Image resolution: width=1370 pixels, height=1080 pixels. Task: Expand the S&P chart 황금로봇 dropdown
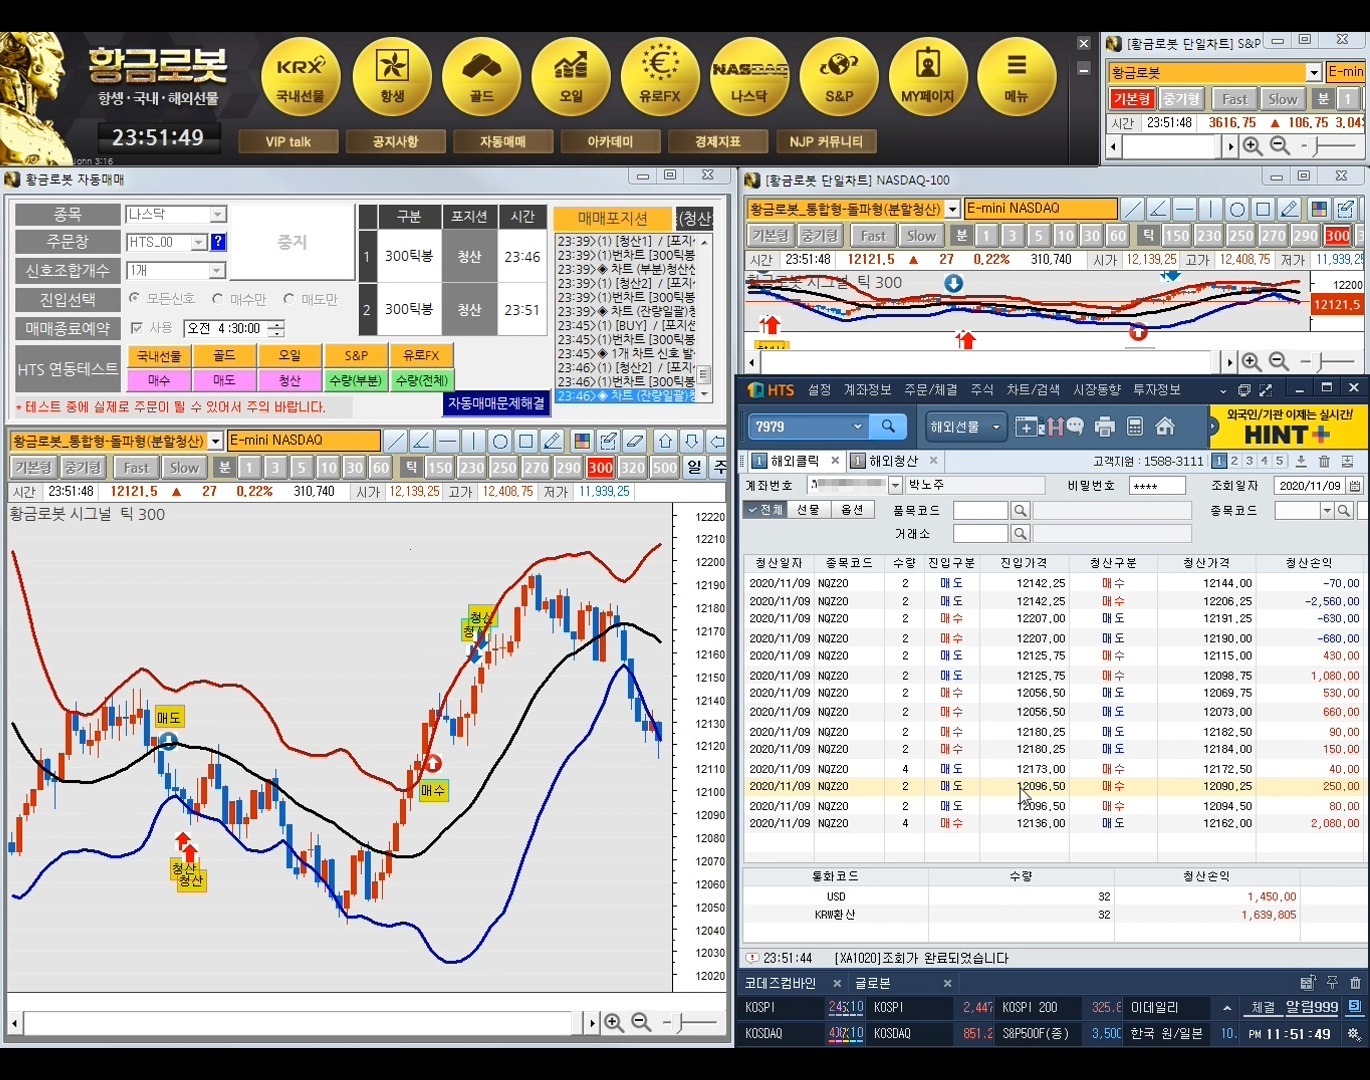(x=1314, y=73)
